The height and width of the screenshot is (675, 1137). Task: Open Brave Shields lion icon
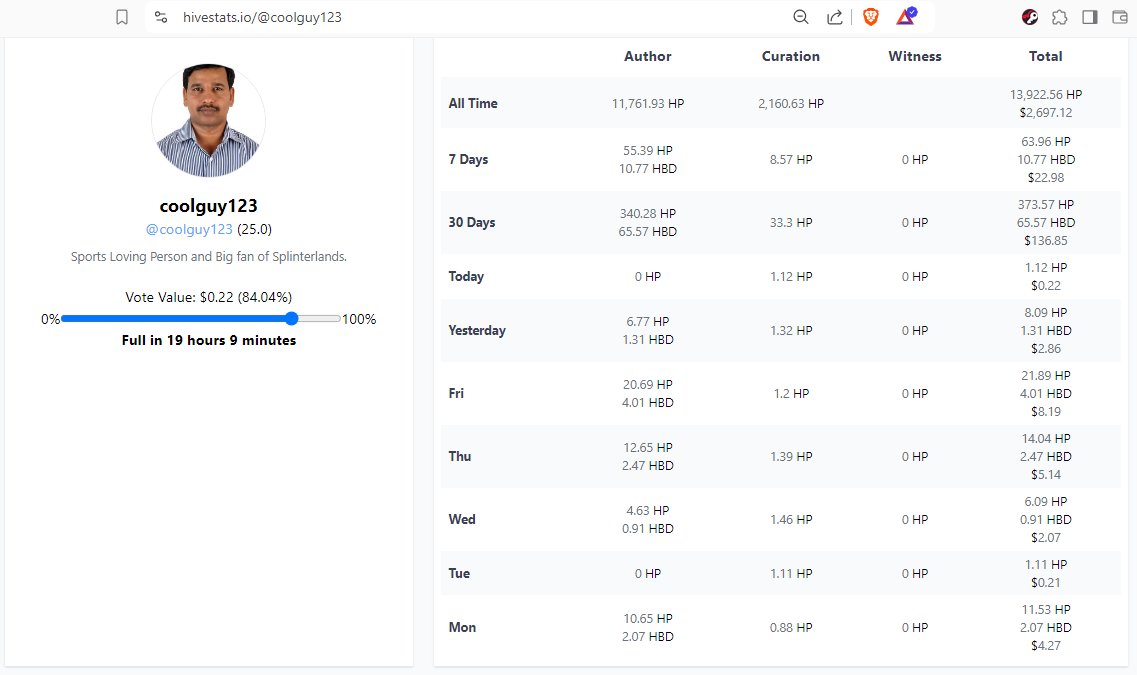[871, 17]
